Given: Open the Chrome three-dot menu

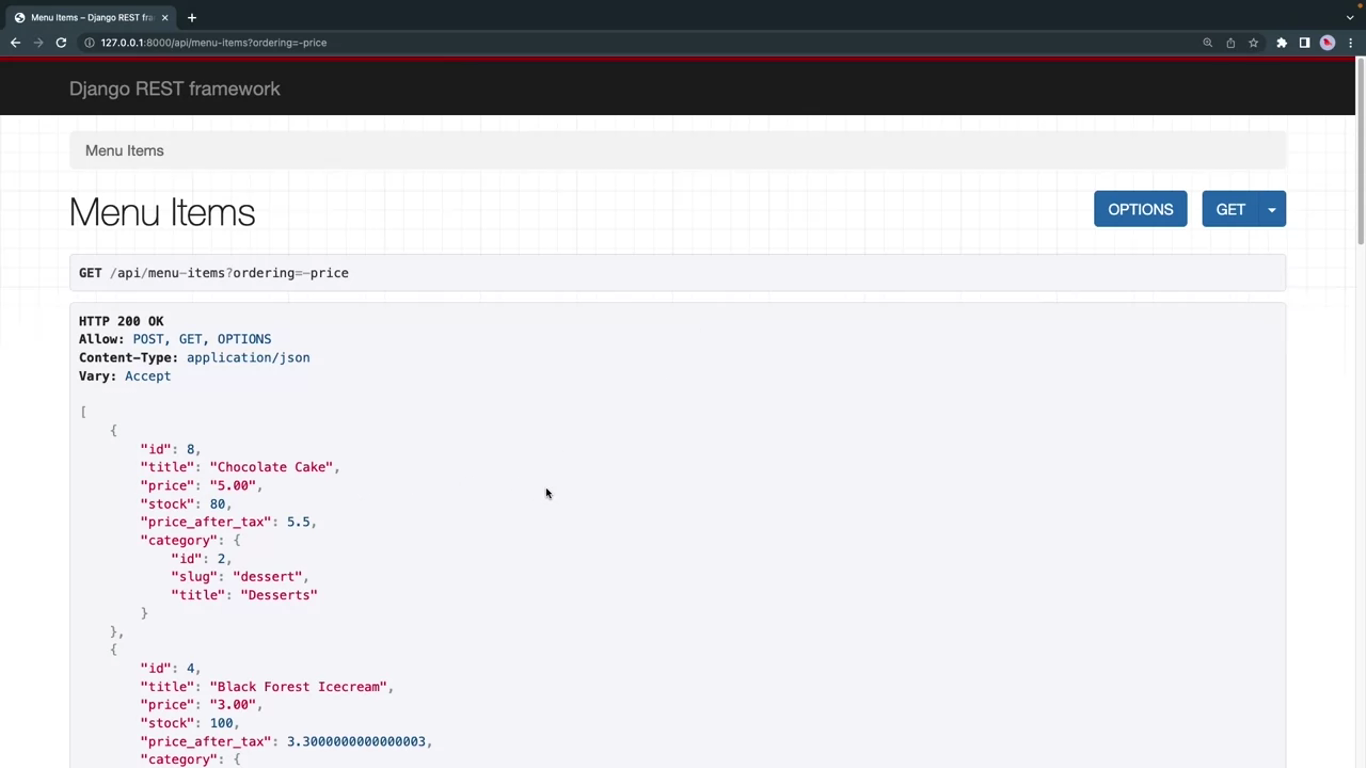Looking at the screenshot, I should (x=1350, y=43).
